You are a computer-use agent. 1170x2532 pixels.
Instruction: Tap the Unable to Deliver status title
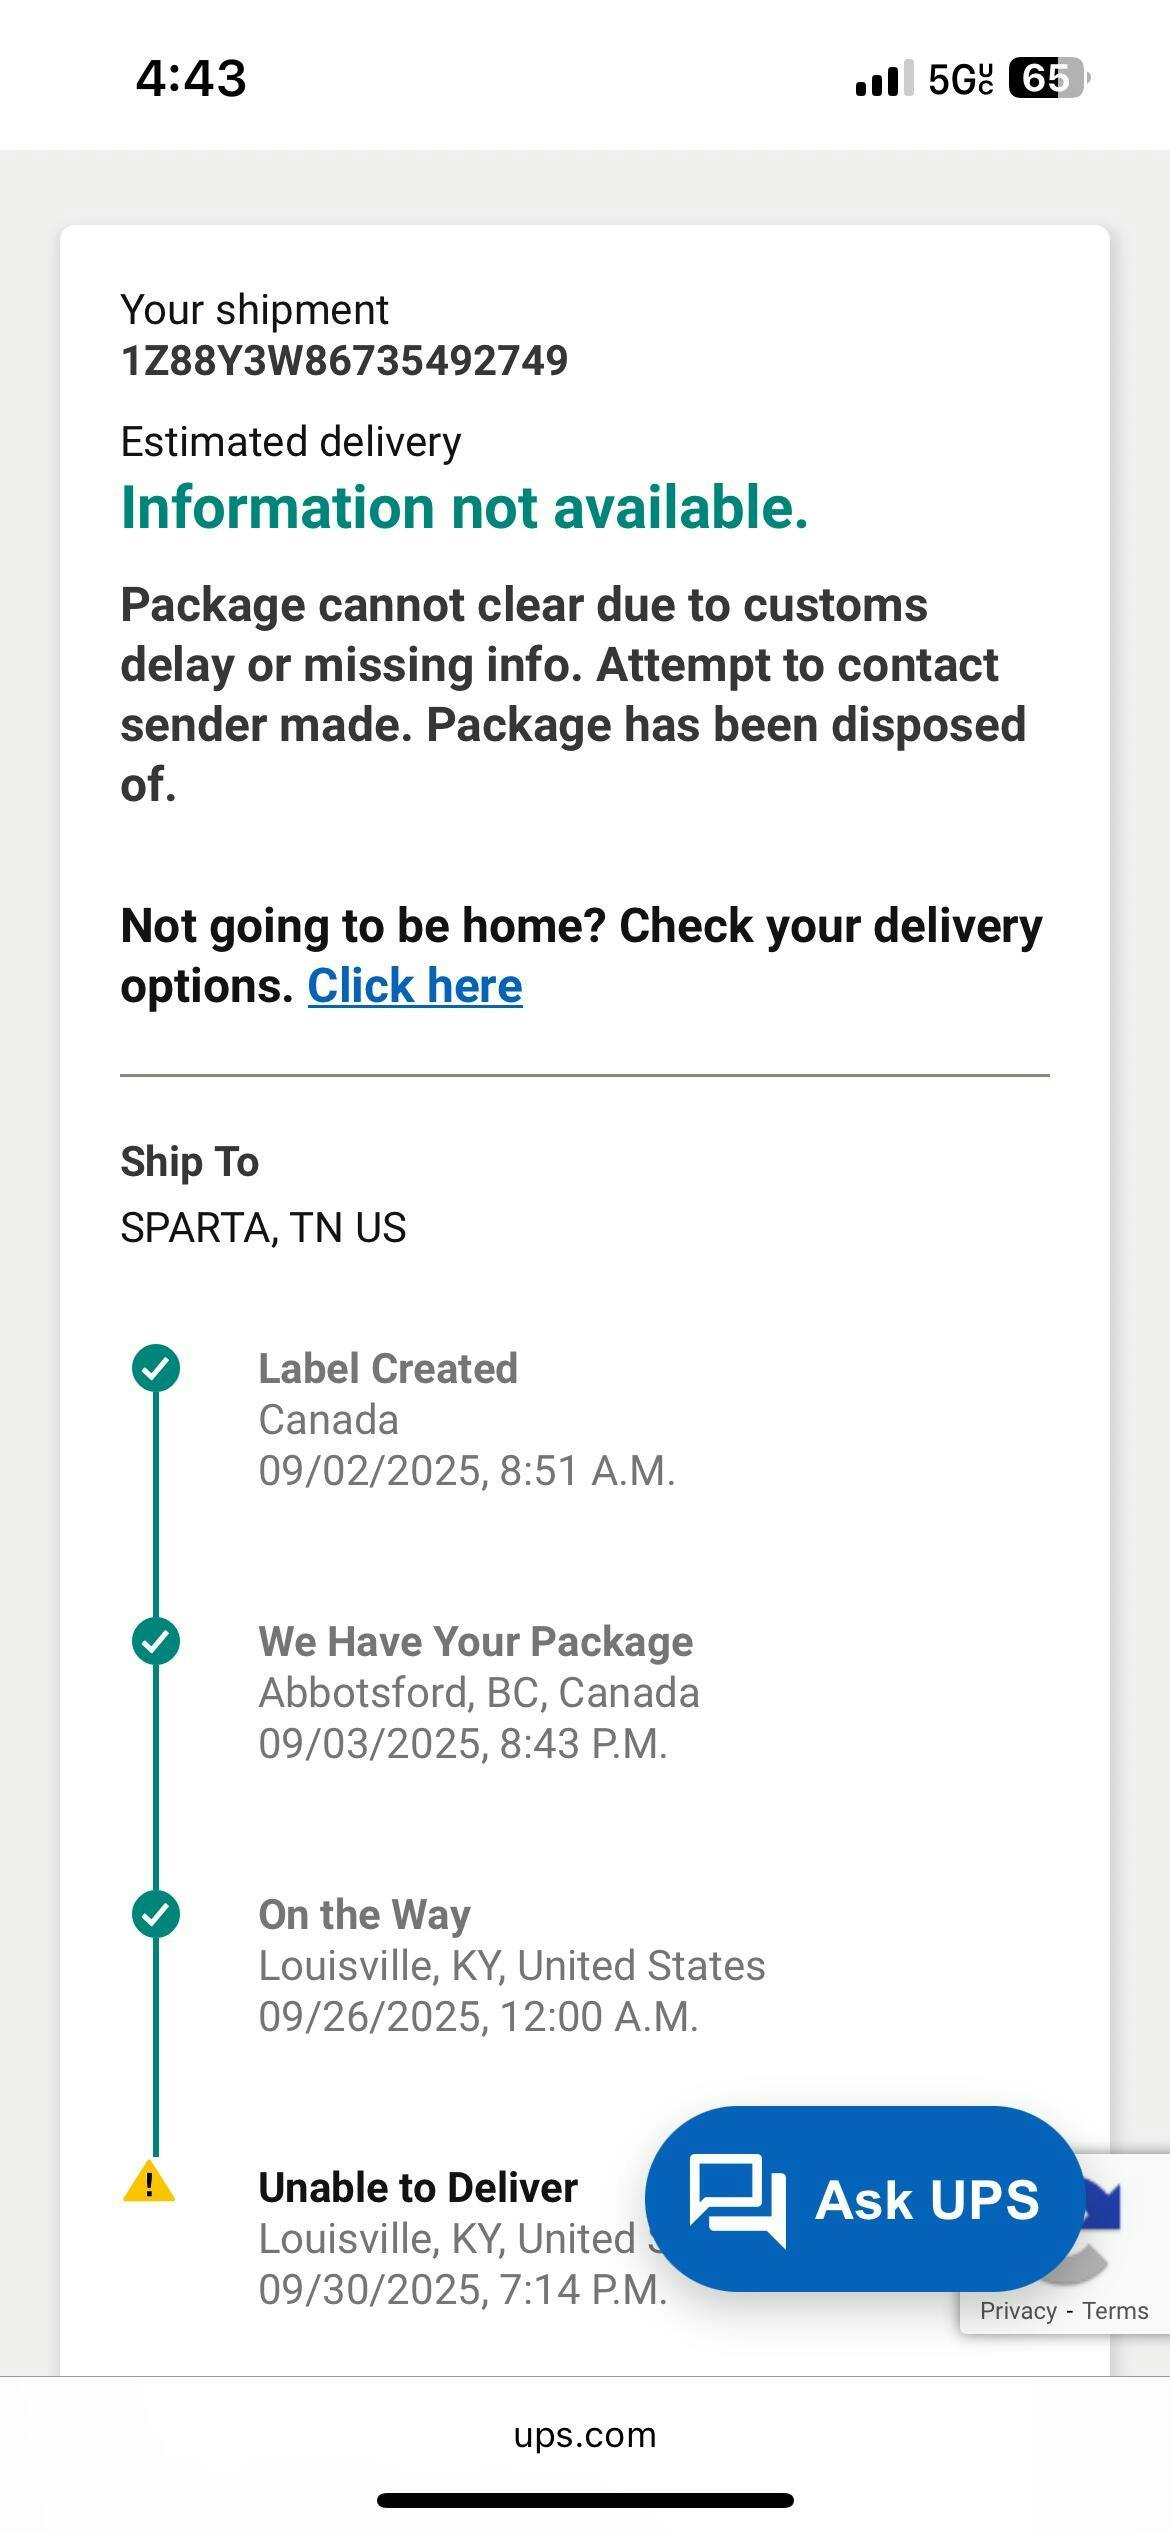coord(418,2187)
